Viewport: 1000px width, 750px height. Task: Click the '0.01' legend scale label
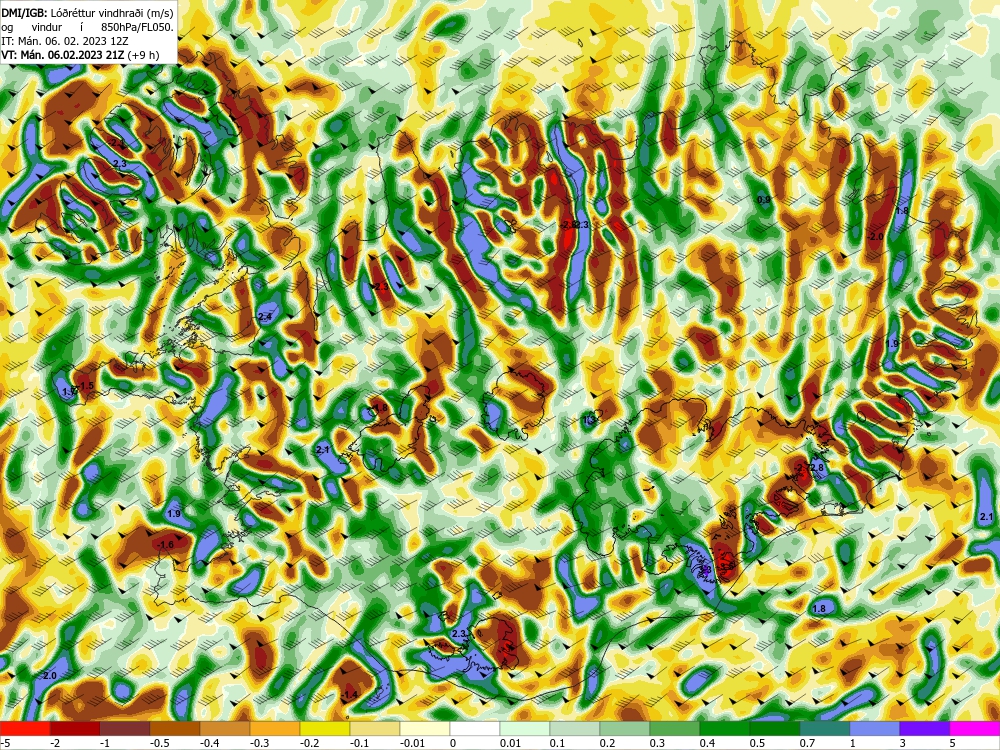[x=510, y=743]
